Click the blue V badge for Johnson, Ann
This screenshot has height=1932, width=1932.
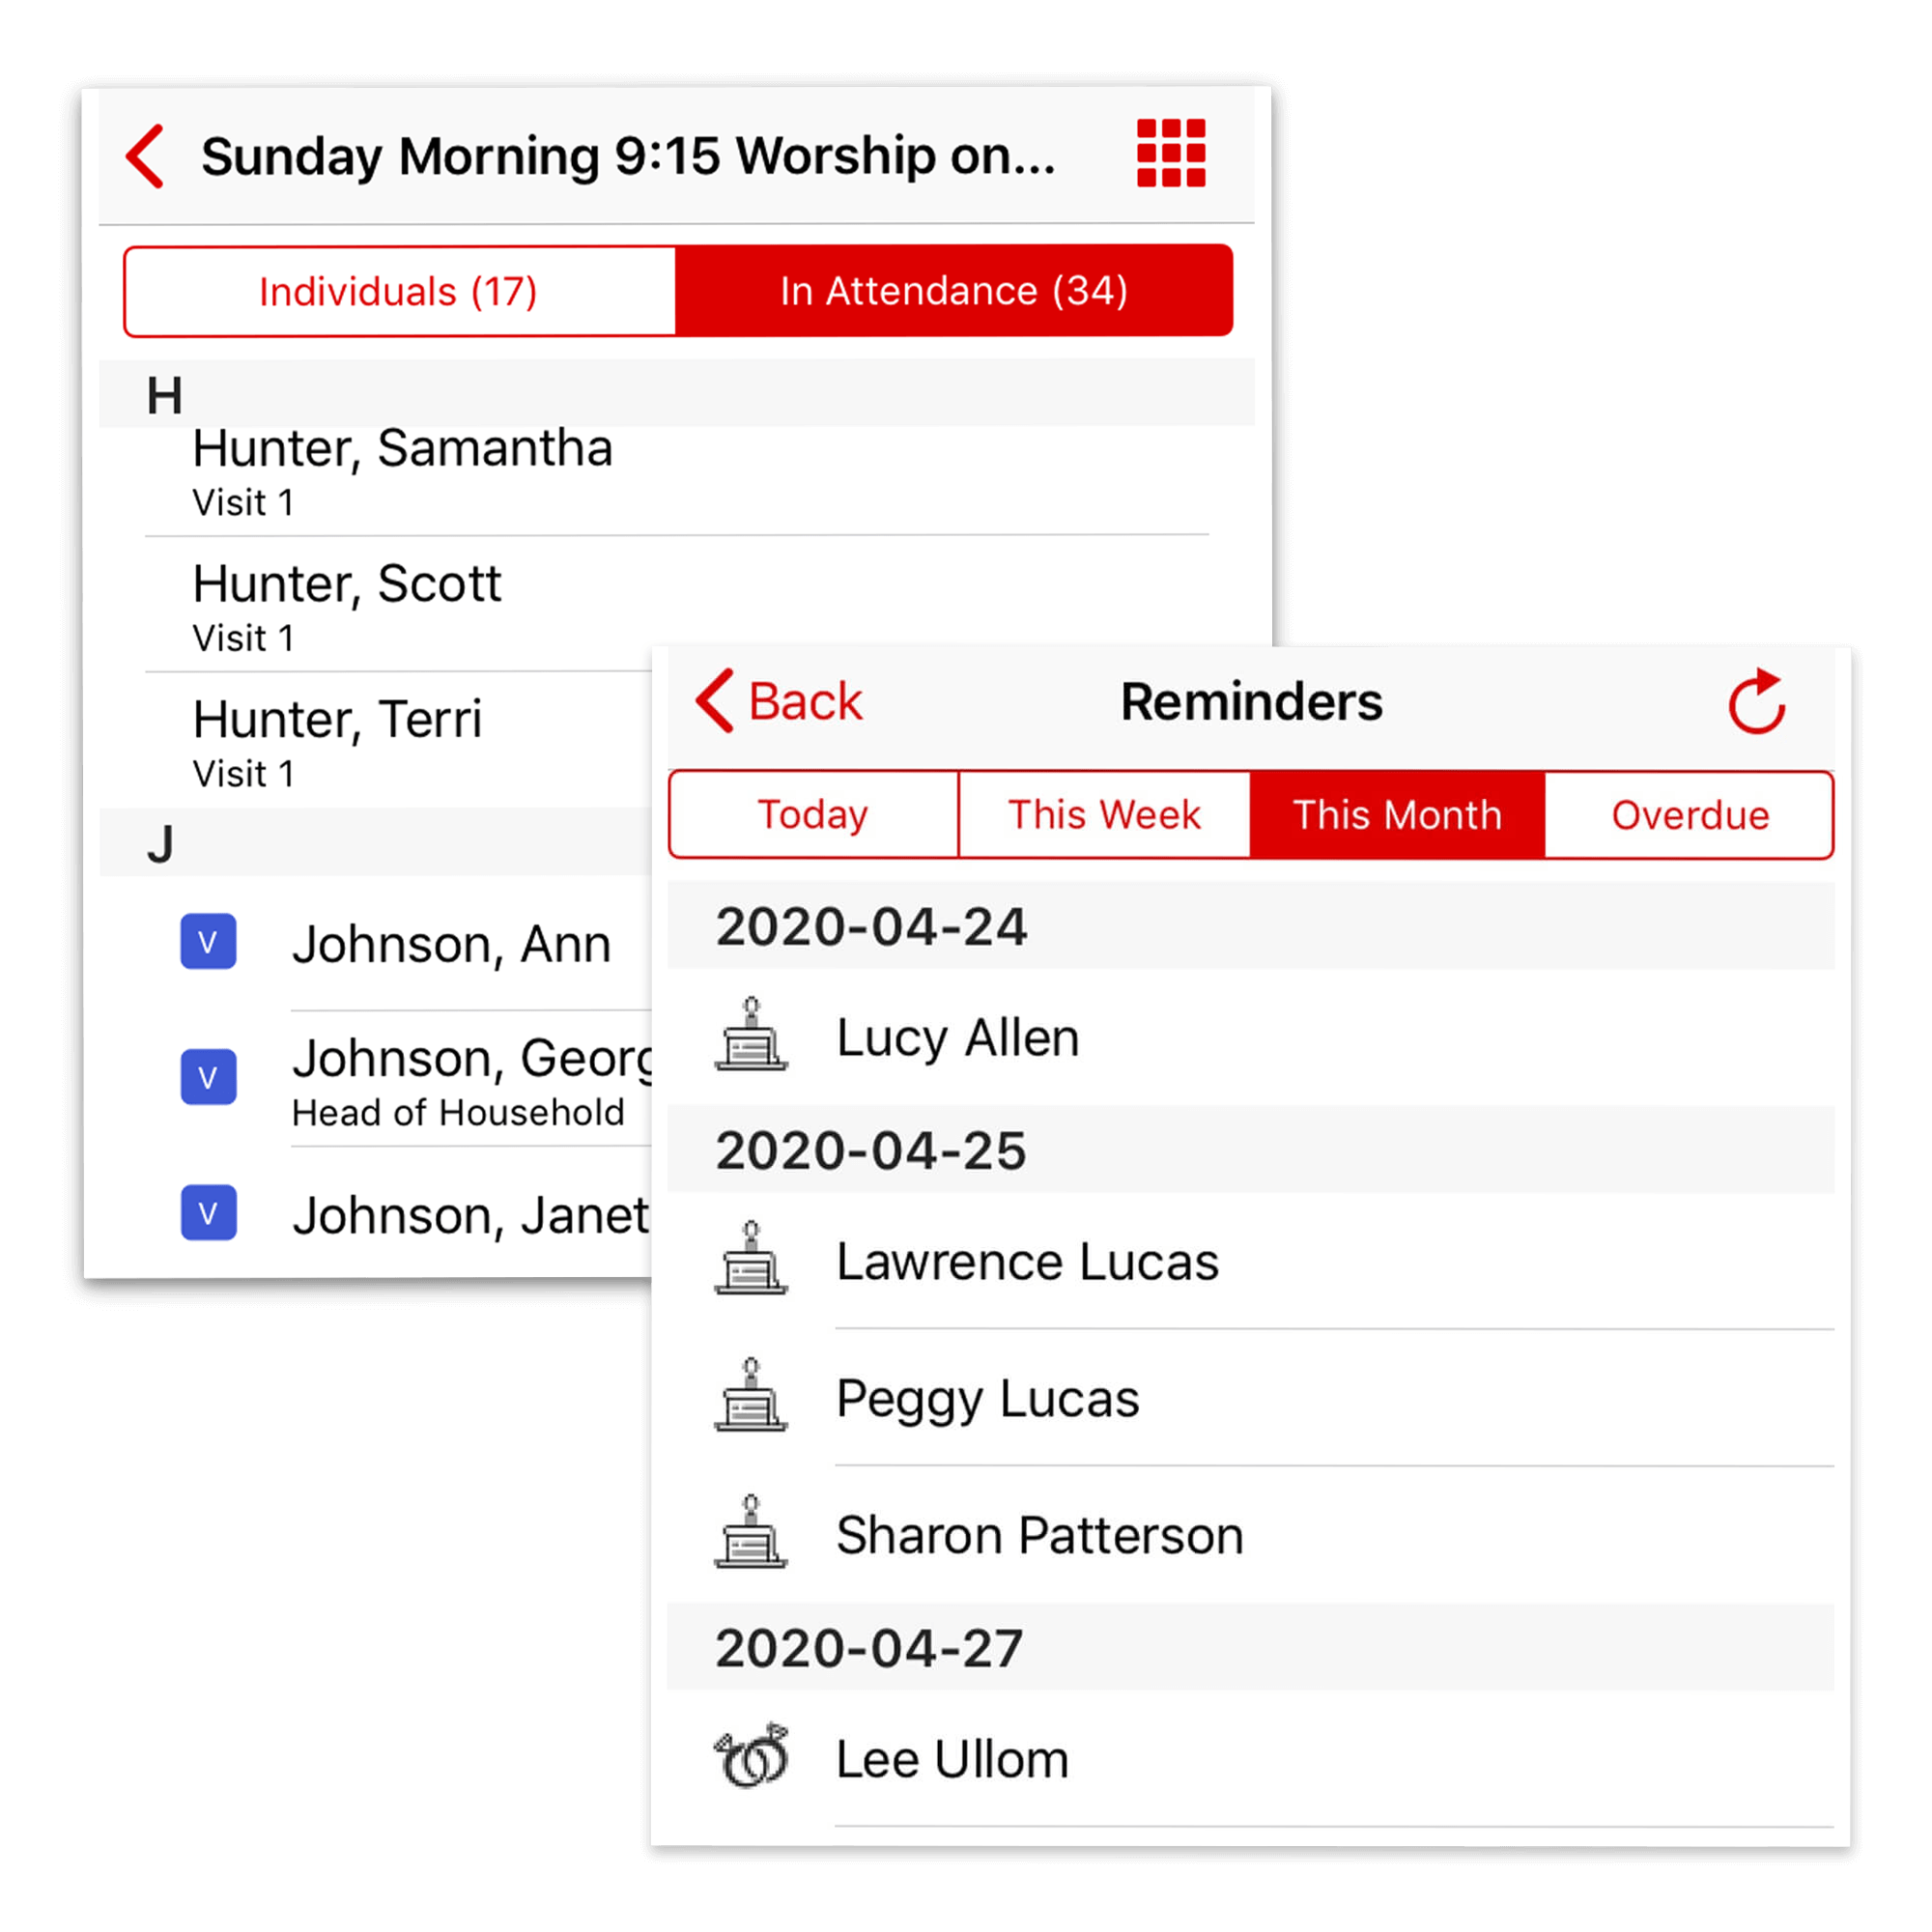pyautogui.click(x=208, y=942)
